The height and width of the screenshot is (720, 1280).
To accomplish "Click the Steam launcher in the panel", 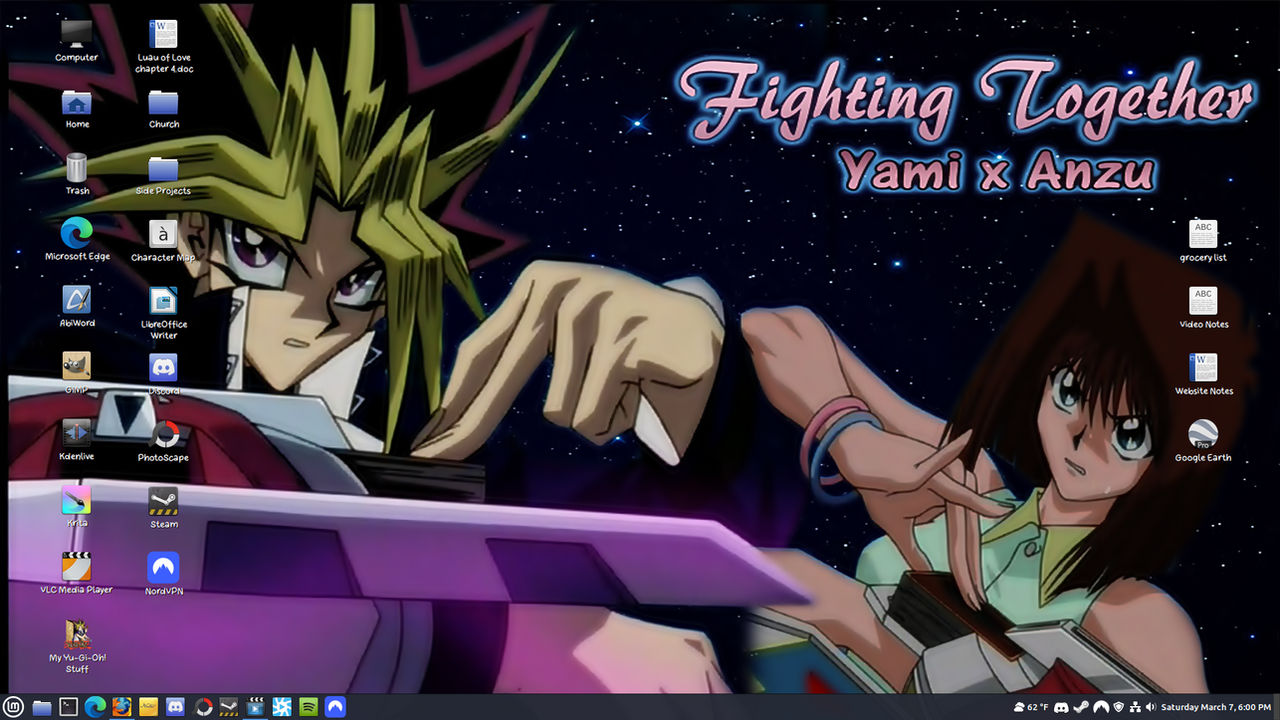I will tap(229, 707).
